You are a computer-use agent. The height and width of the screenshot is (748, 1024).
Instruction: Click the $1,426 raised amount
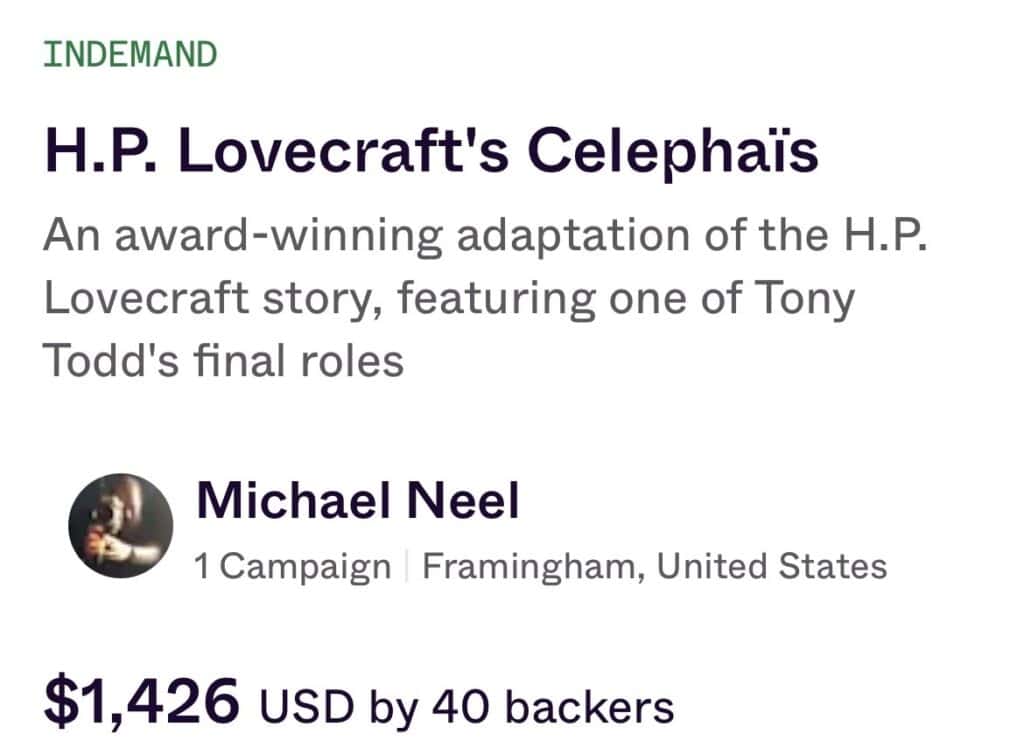141,700
